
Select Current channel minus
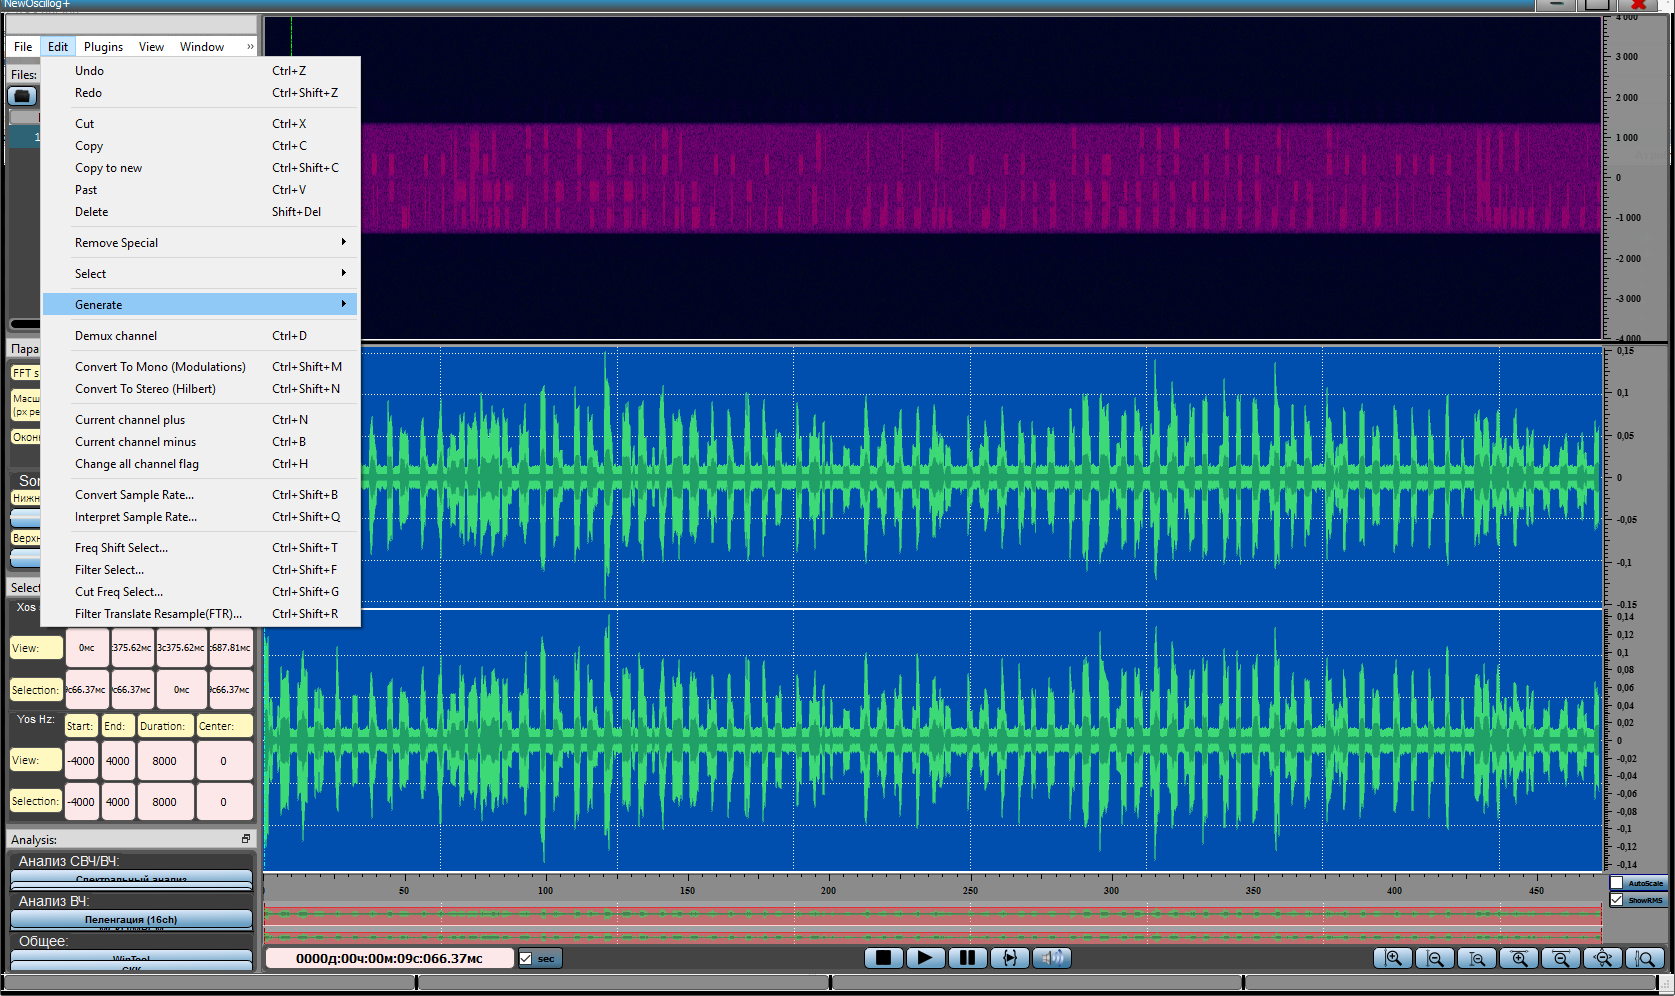tap(201, 442)
